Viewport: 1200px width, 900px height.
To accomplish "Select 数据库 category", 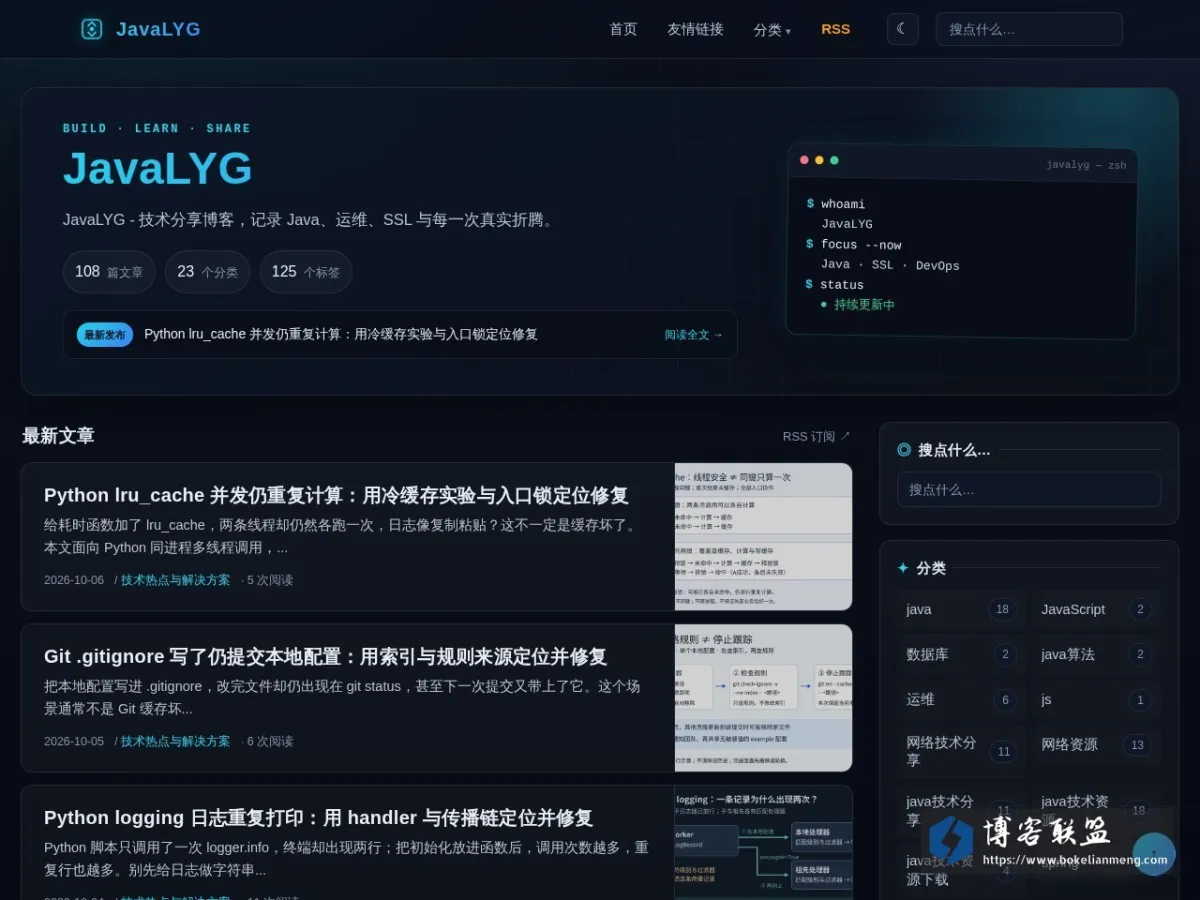I will click(x=961, y=654).
